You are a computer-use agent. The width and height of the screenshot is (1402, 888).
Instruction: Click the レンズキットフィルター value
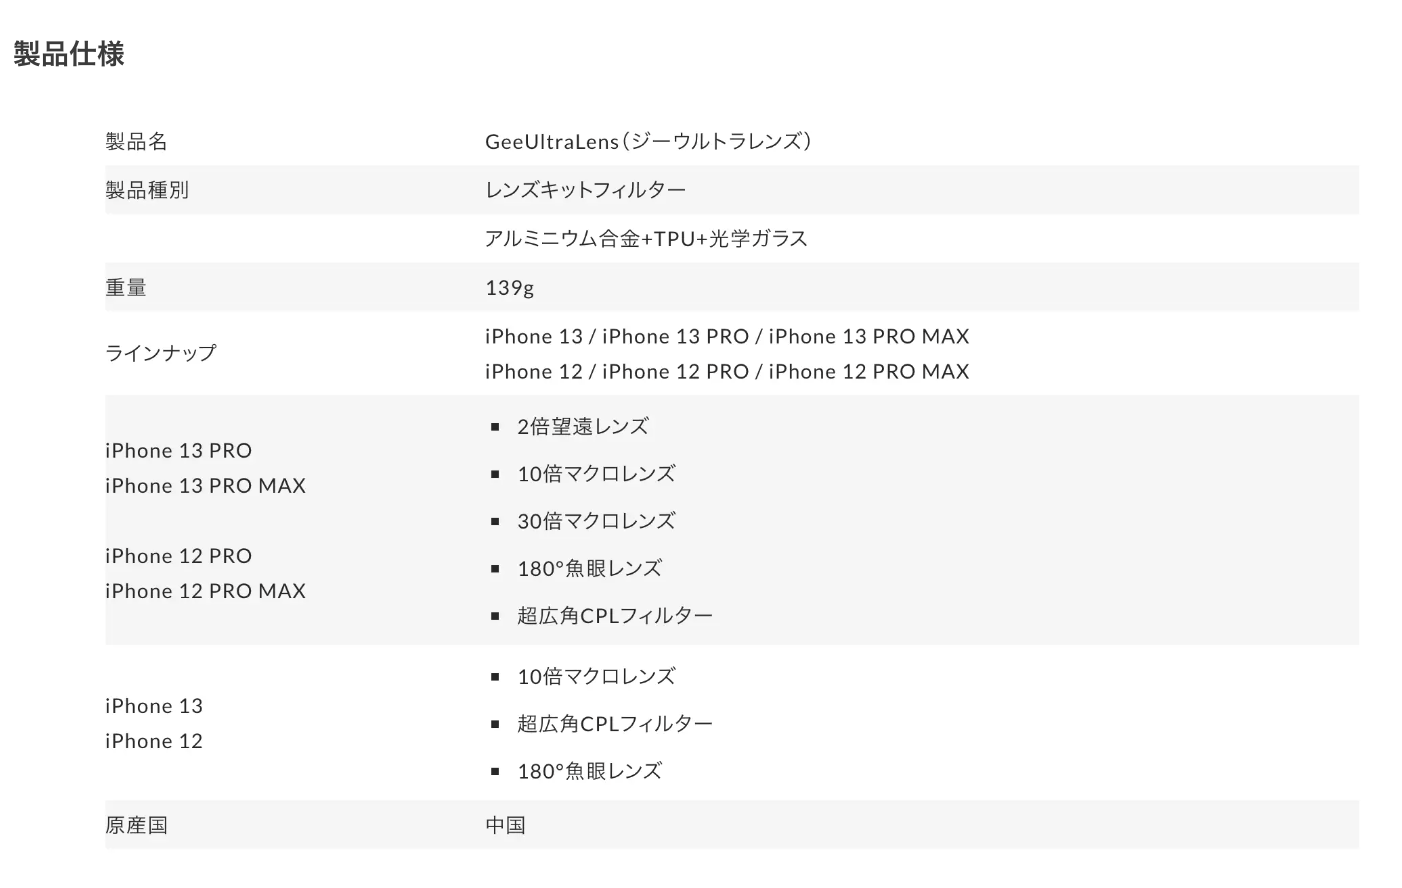(x=586, y=190)
